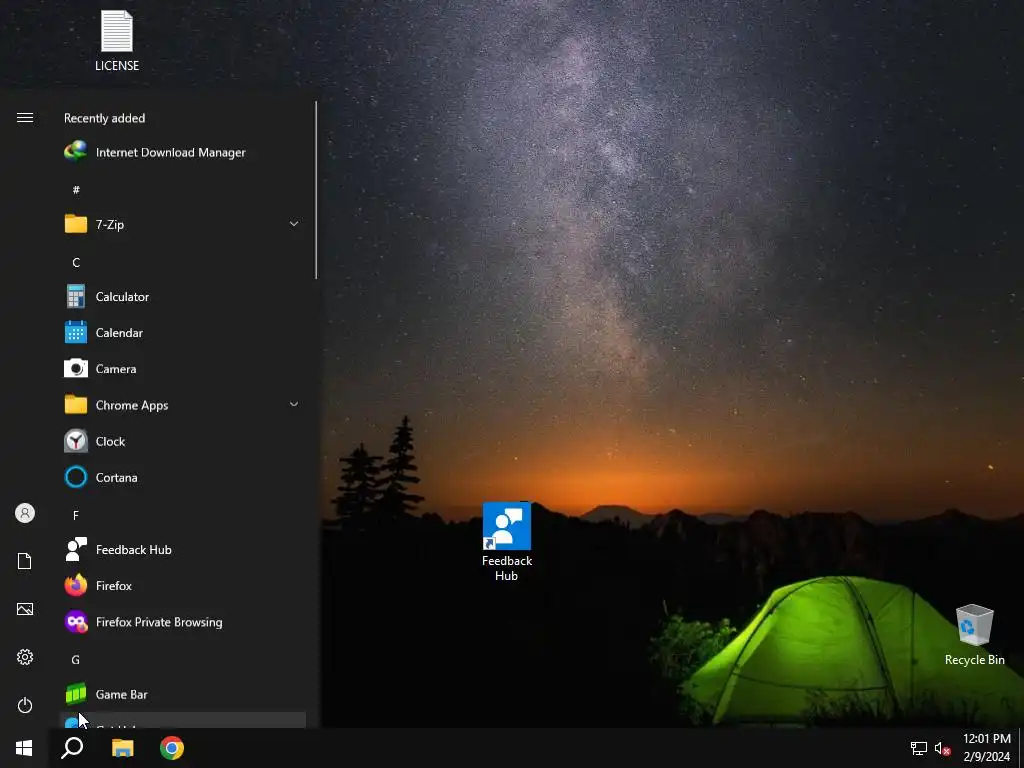Select the LICENSE file on desktop
The width and height of the screenshot is (1024, 768).
click(x=117, y=40)
